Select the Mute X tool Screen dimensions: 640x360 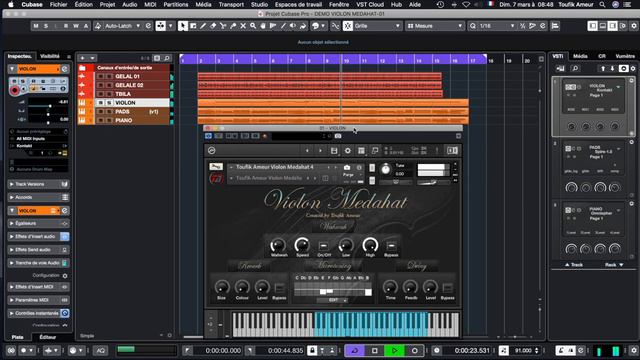(243, 26)
